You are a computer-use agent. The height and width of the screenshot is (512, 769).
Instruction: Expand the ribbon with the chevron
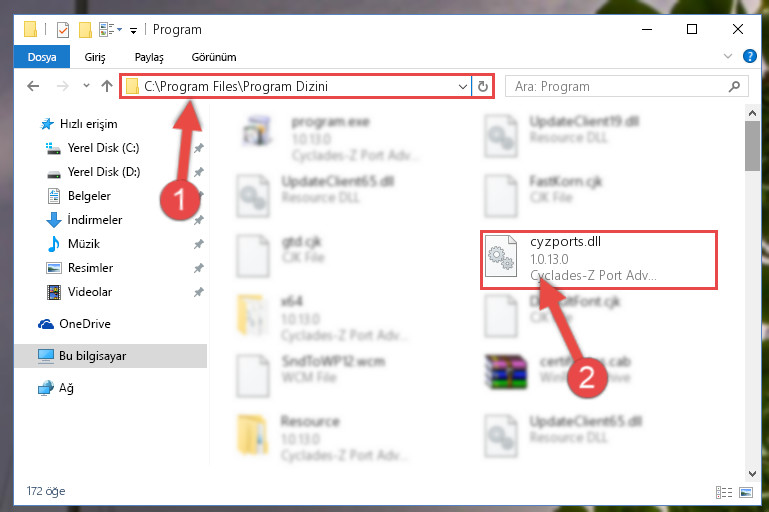point(728,56)
